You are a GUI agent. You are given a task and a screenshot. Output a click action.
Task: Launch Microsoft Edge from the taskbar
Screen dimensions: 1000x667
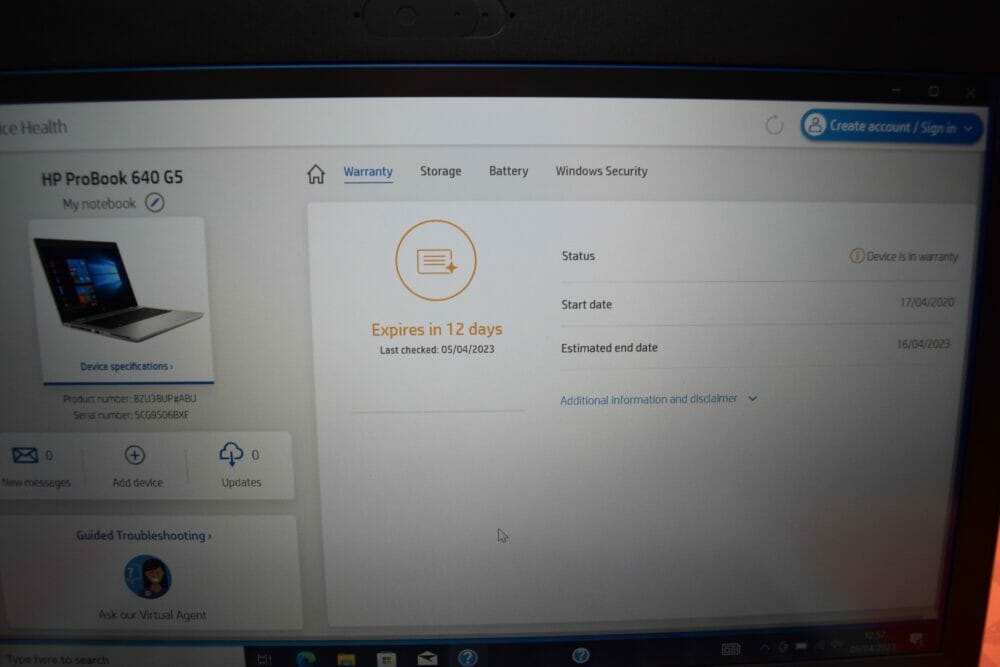tap(306, 658)
